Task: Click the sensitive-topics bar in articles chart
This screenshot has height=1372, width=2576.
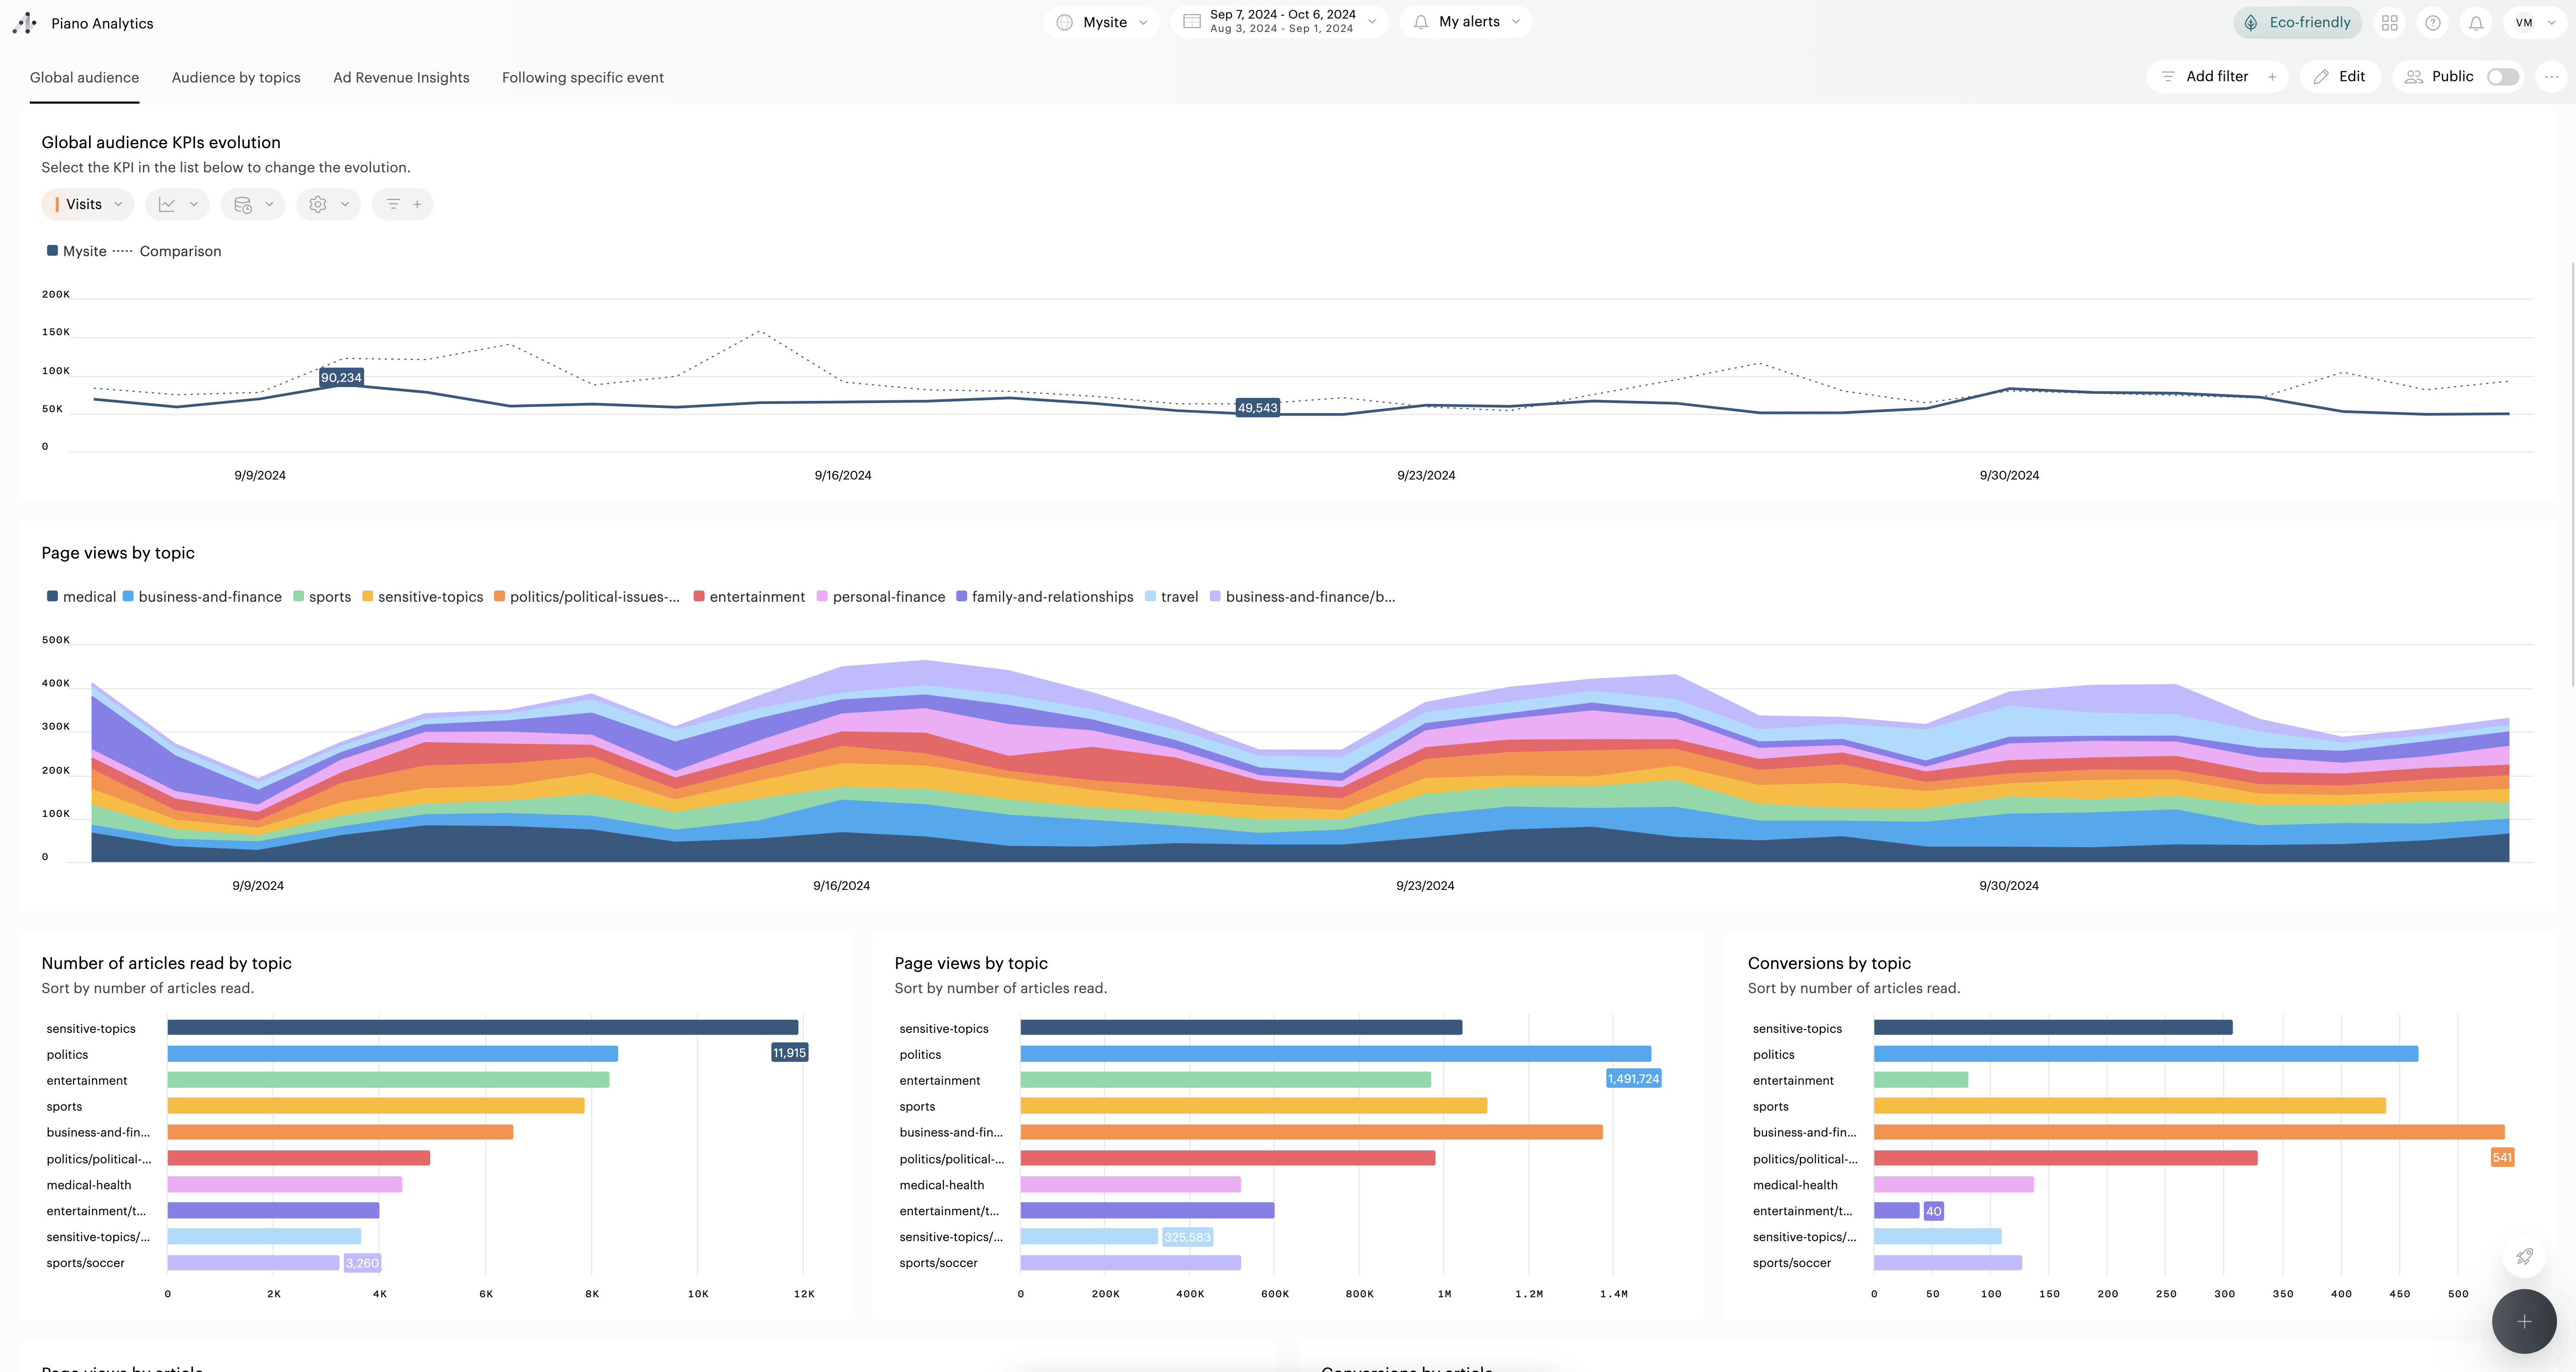Action: 482,1027
